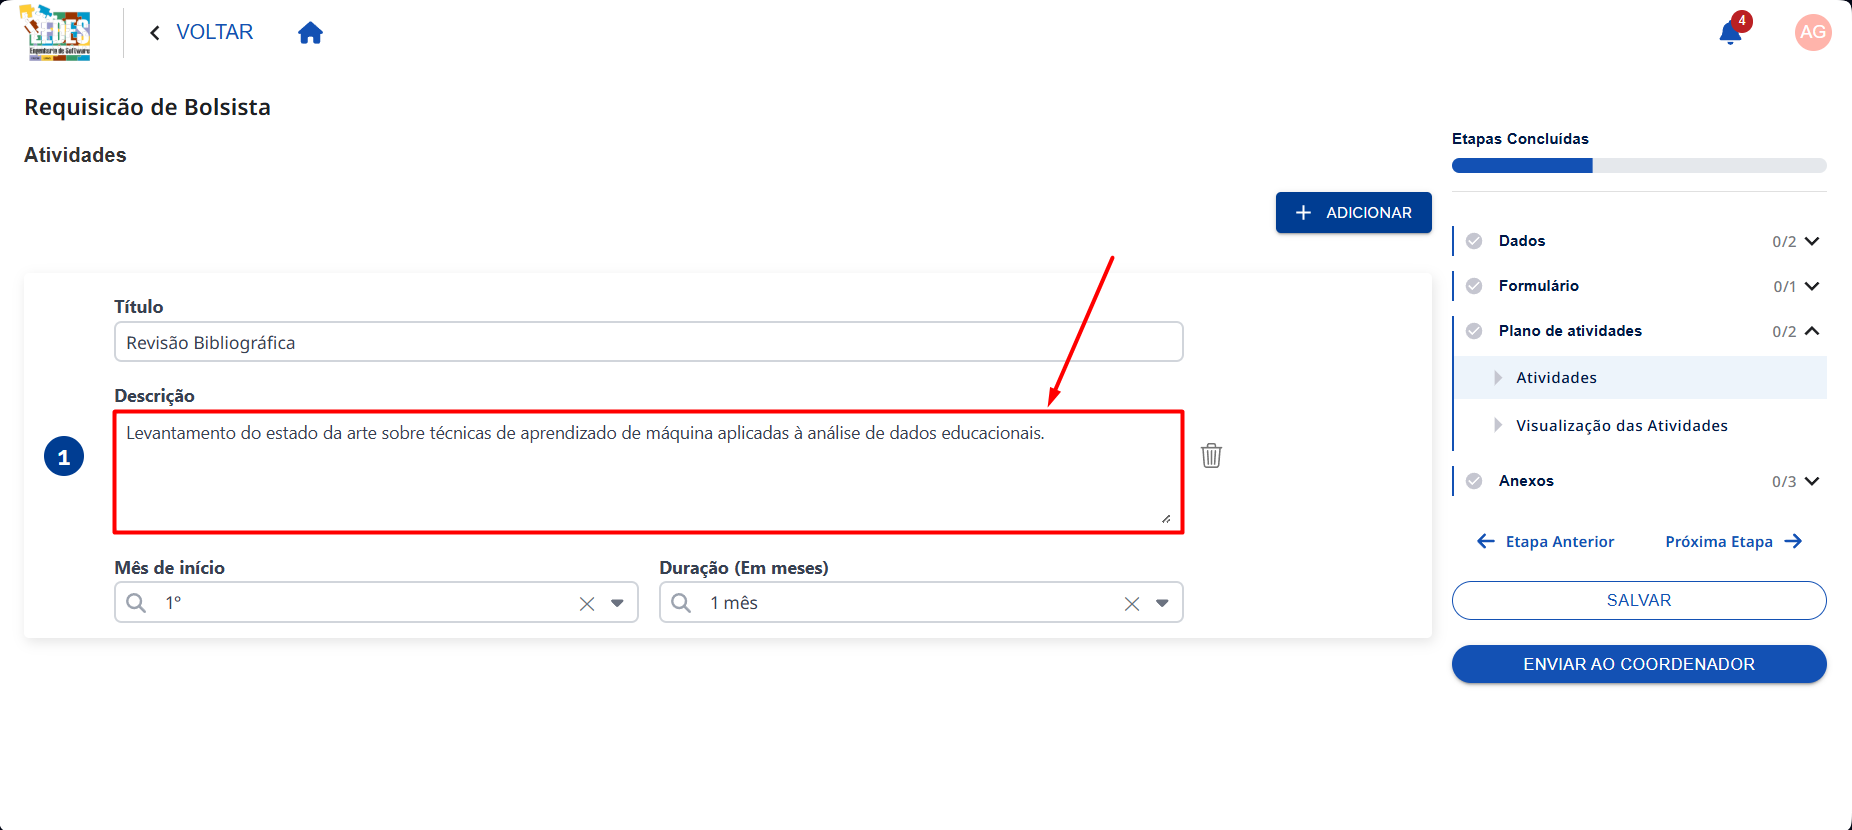Toggle the Dados step check circle
The width and height of the screenshot is (1852, 830).
click(x=1474, y=241)
